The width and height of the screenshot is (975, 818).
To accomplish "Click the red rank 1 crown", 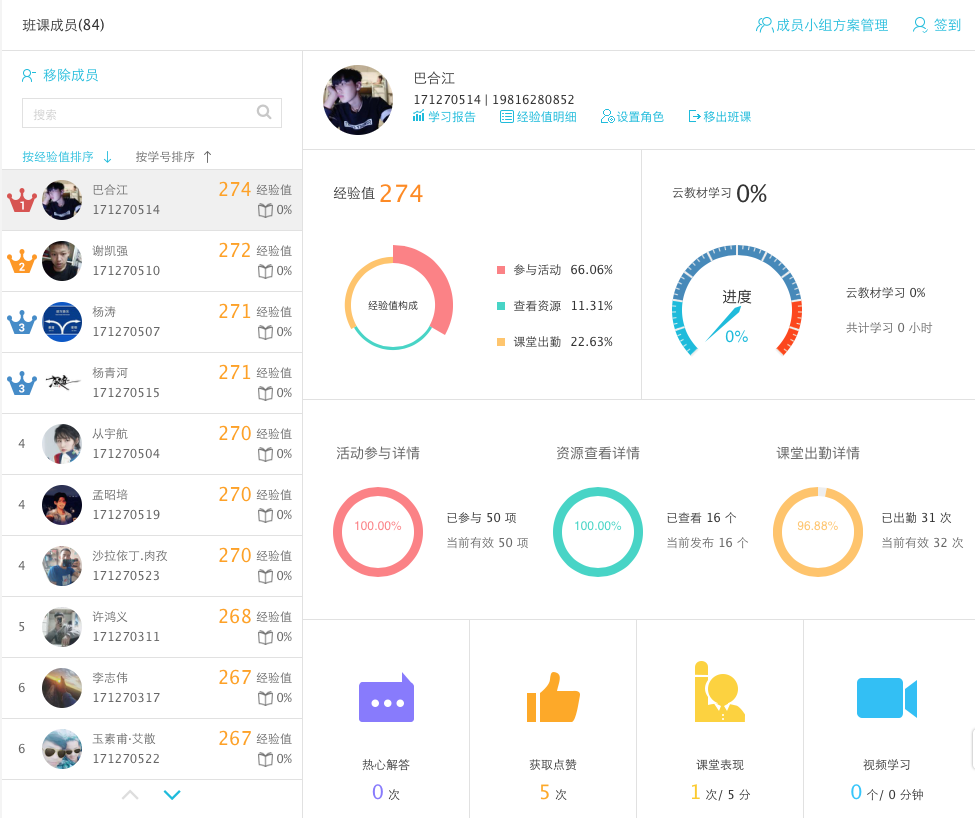I will (22, 201).
